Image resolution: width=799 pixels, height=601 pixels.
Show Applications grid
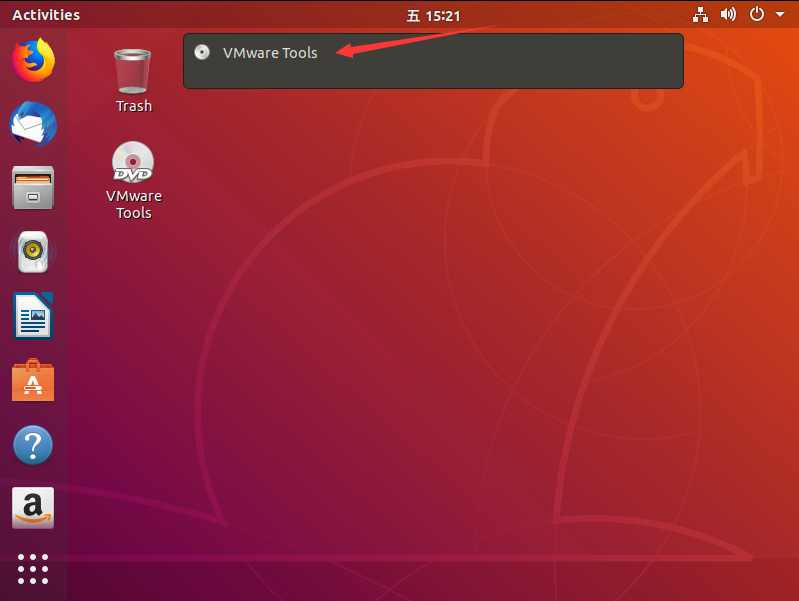[33, 569]
